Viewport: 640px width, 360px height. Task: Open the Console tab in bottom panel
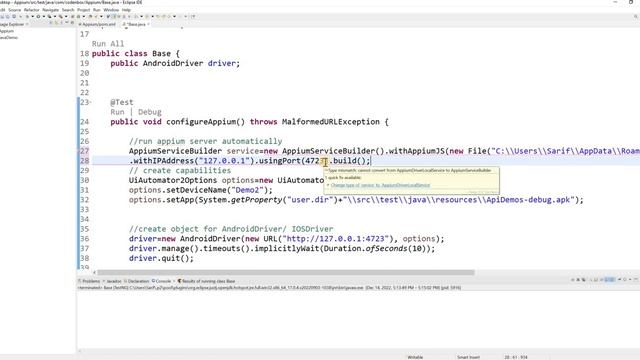(x=162, y=281)
